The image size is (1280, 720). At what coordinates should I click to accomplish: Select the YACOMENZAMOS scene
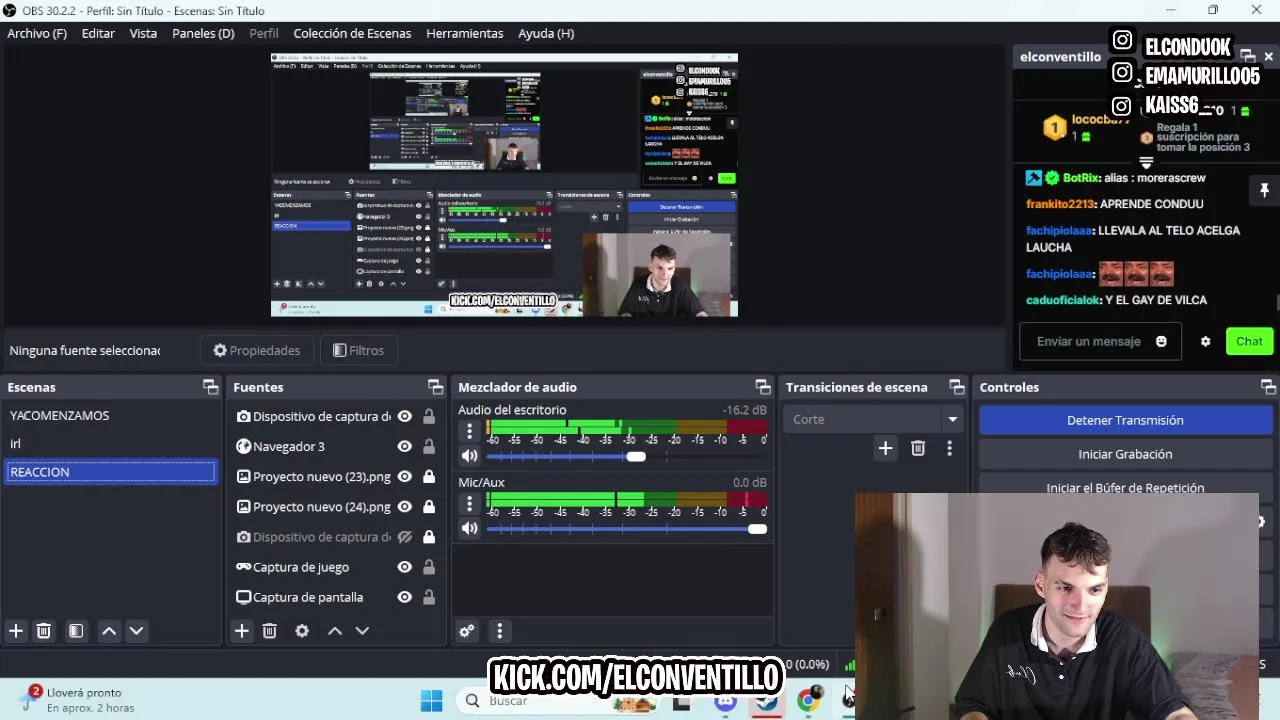(x=110, y=415)
